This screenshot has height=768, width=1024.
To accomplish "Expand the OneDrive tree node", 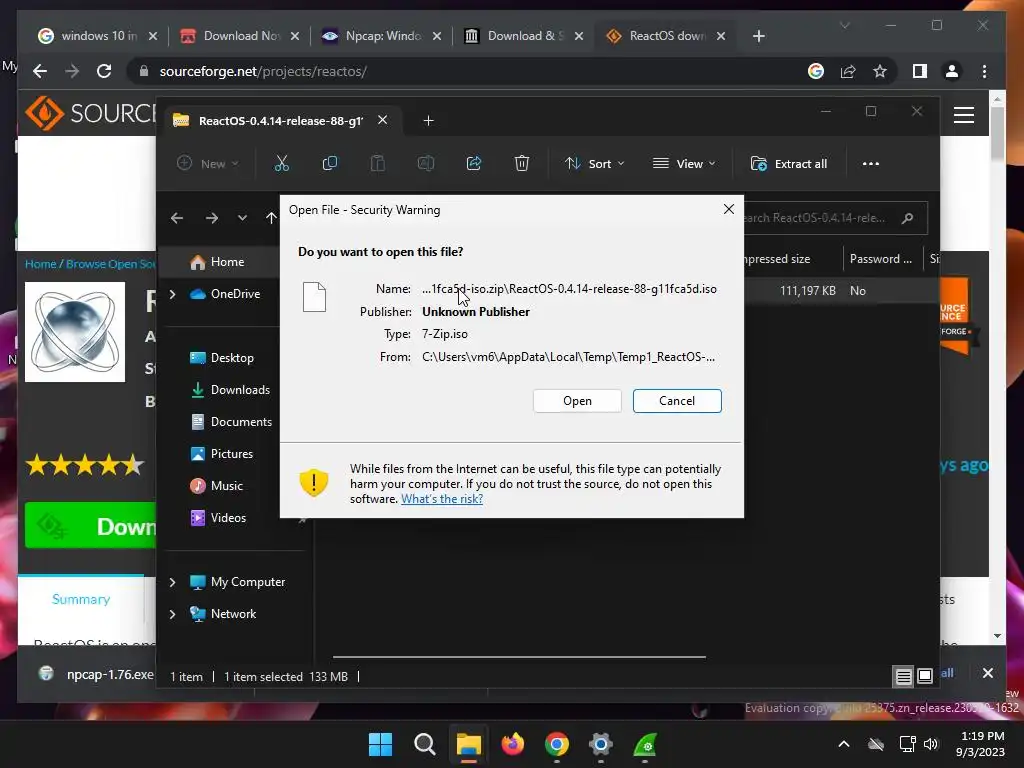I will pos(172,294).
